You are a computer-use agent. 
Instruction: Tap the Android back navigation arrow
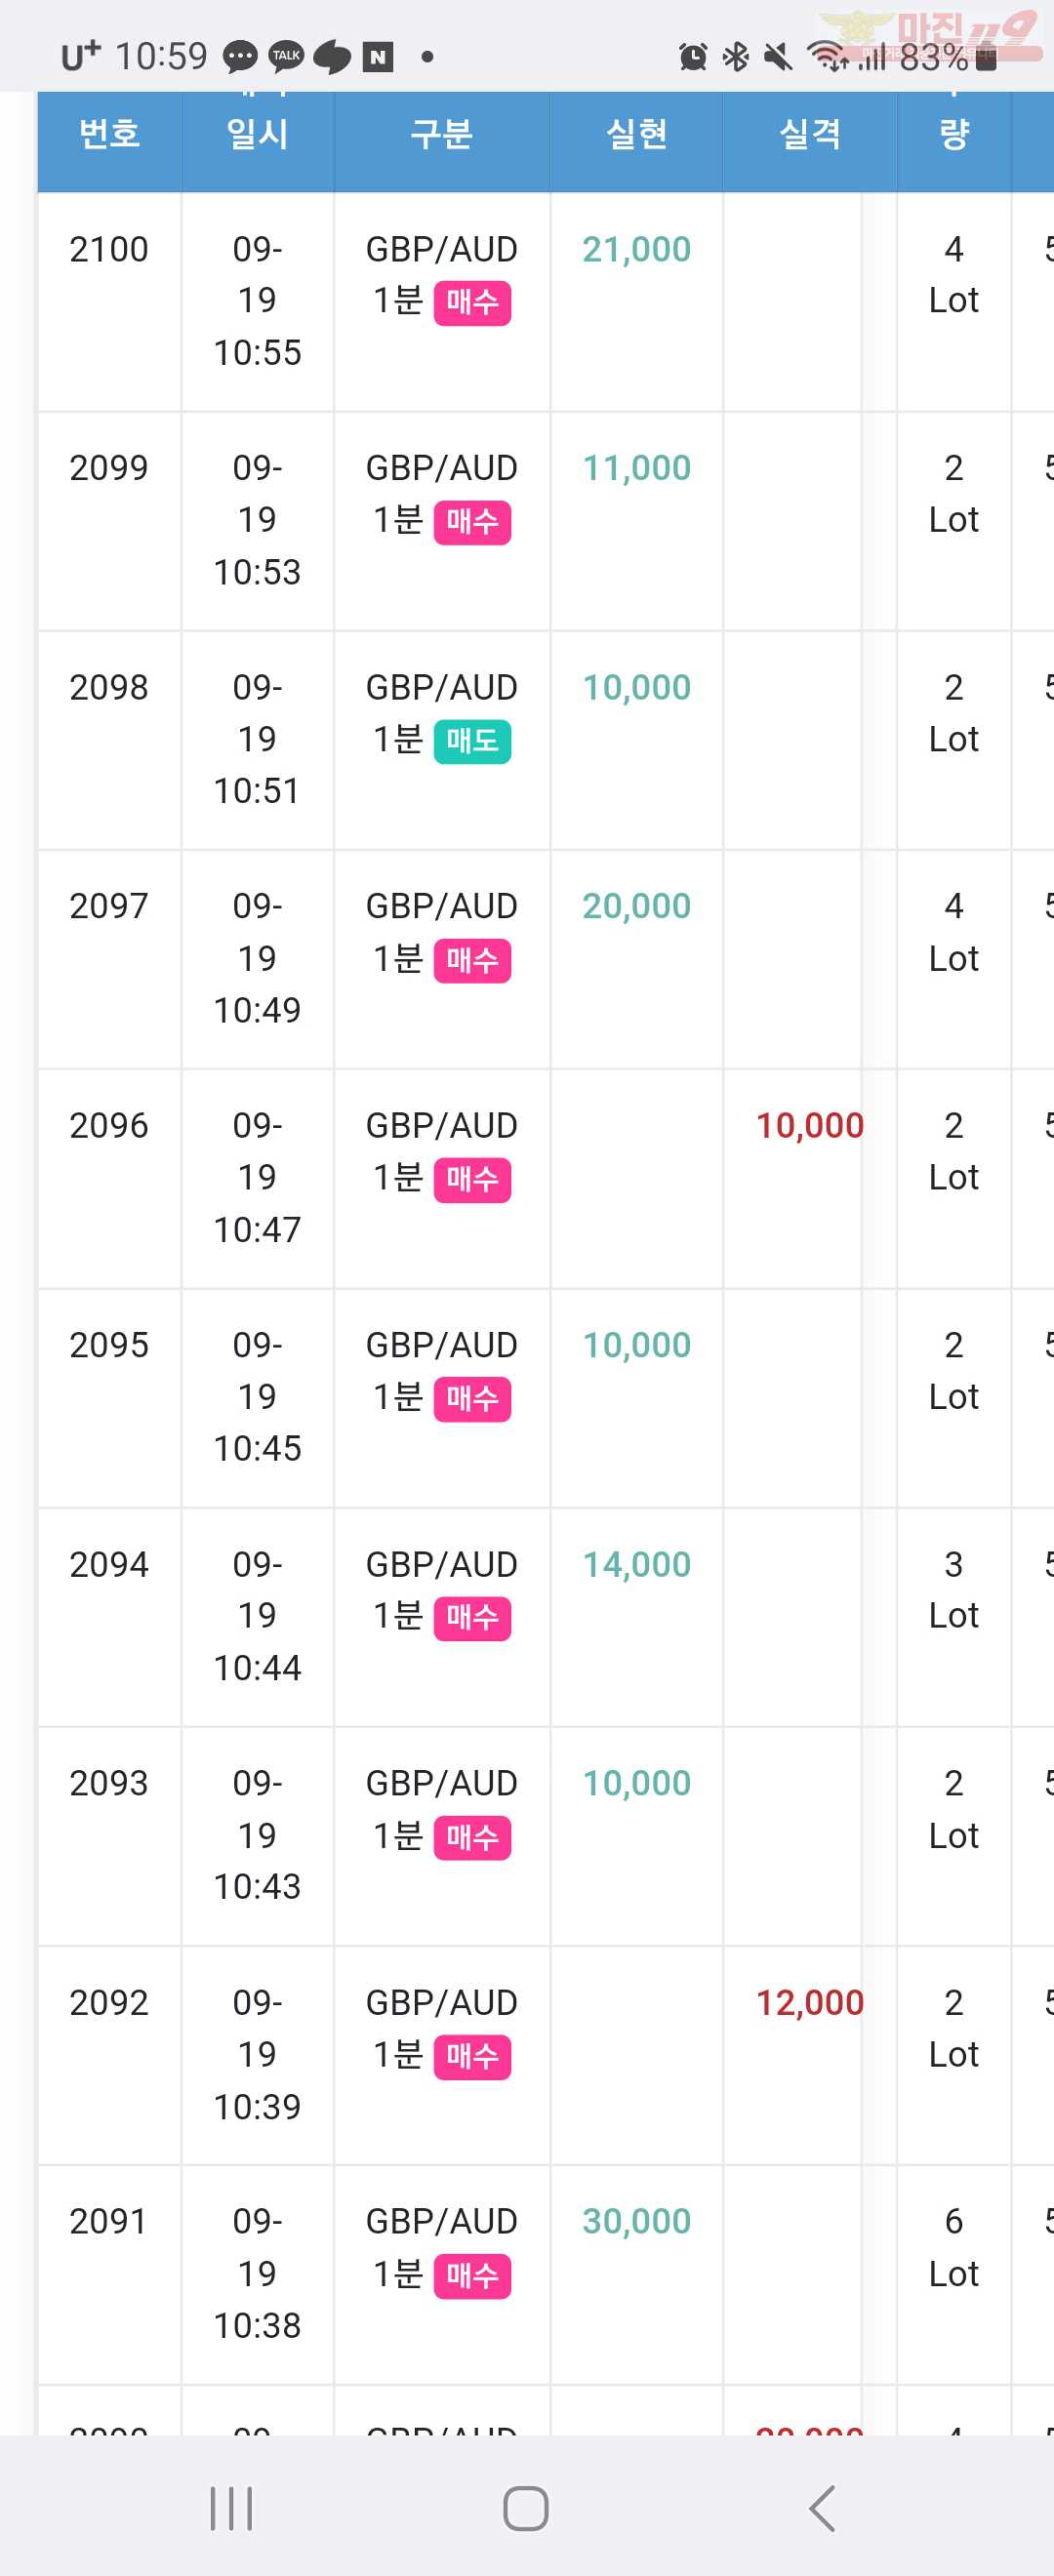pos(822,2508)
